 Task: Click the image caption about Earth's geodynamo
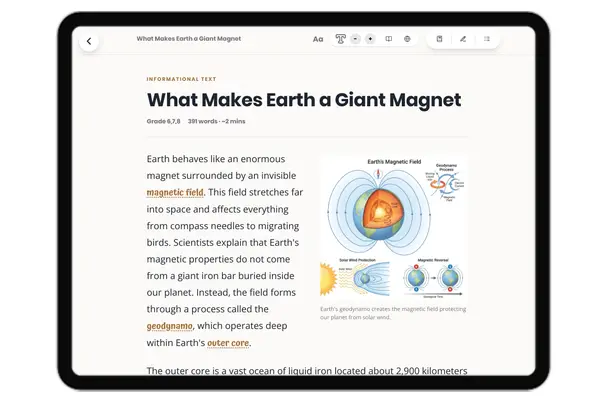[393, 313]
